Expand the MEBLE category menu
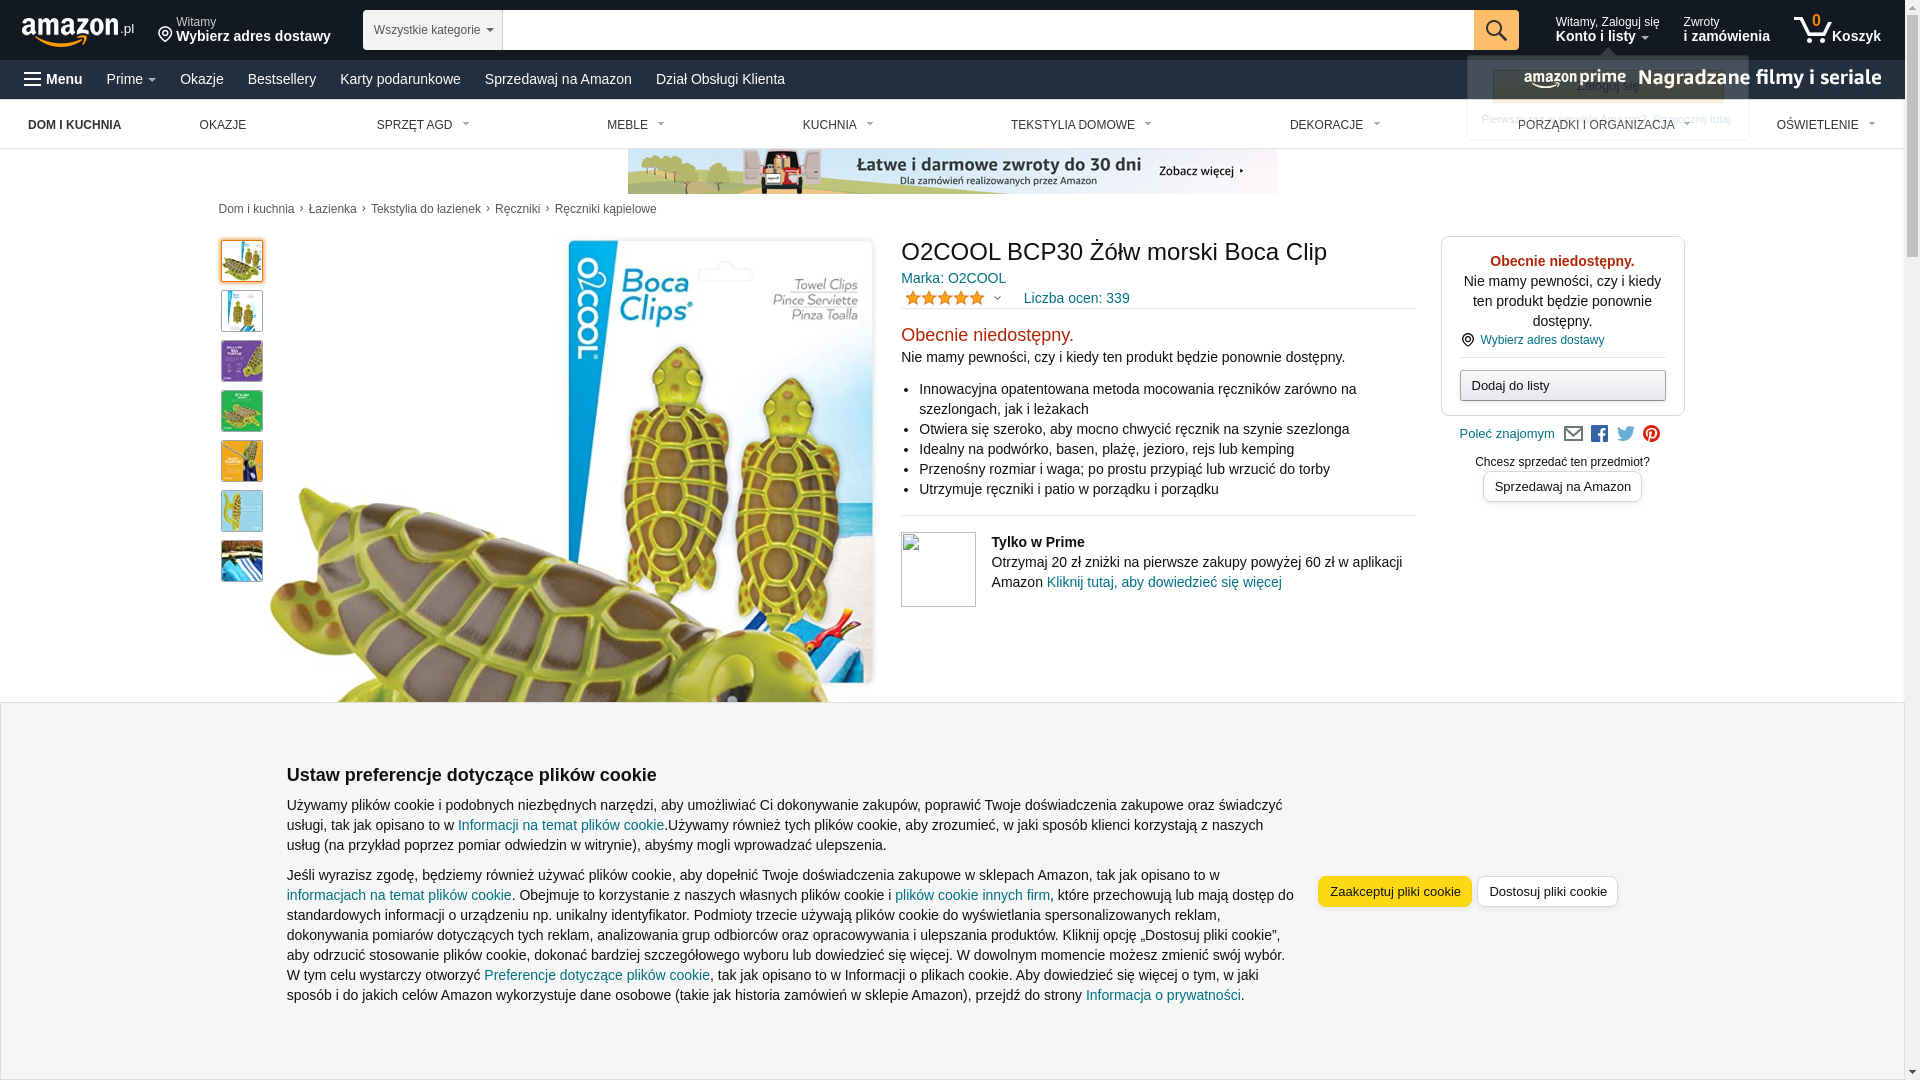Image resolution: width=1920 pixels, height=1080 pixels. 636,125
